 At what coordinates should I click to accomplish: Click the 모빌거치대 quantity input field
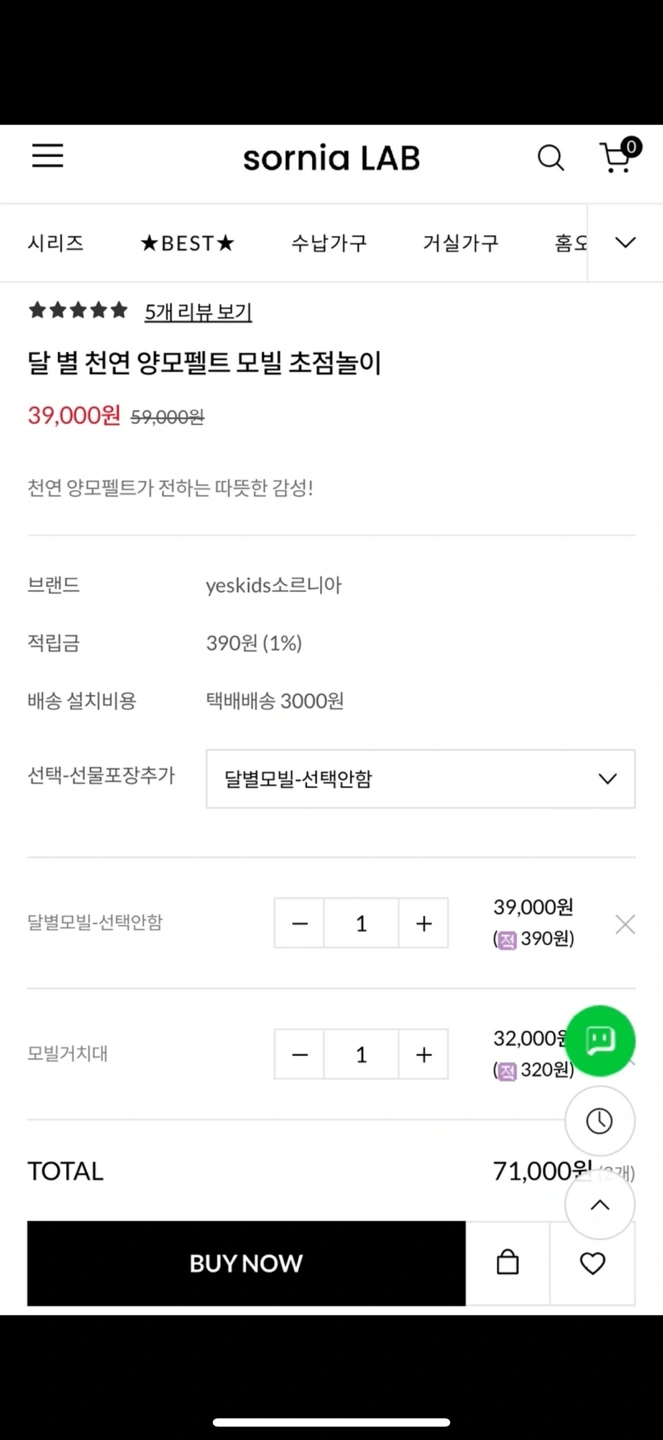pos(361,1055)
